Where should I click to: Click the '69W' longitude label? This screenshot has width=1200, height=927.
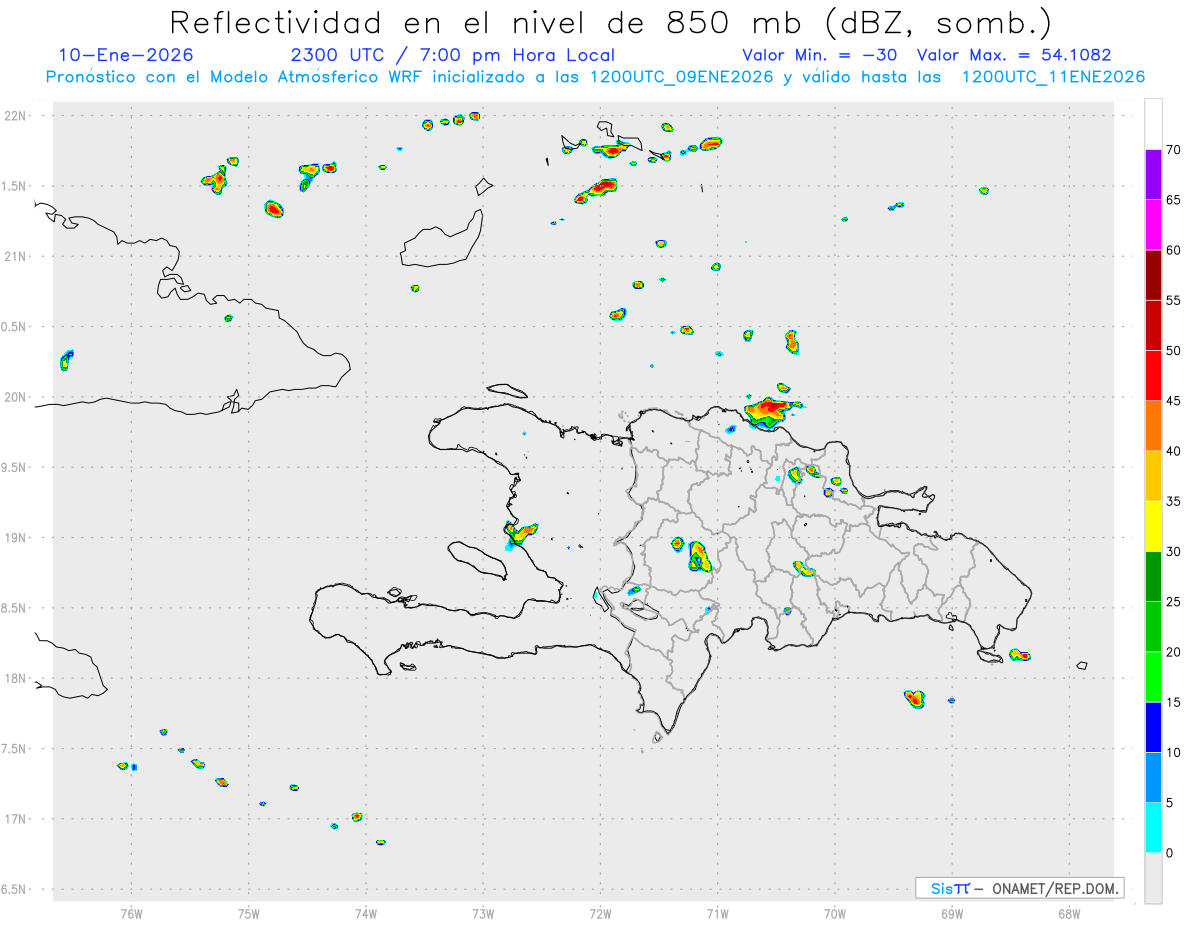(952, 914)
